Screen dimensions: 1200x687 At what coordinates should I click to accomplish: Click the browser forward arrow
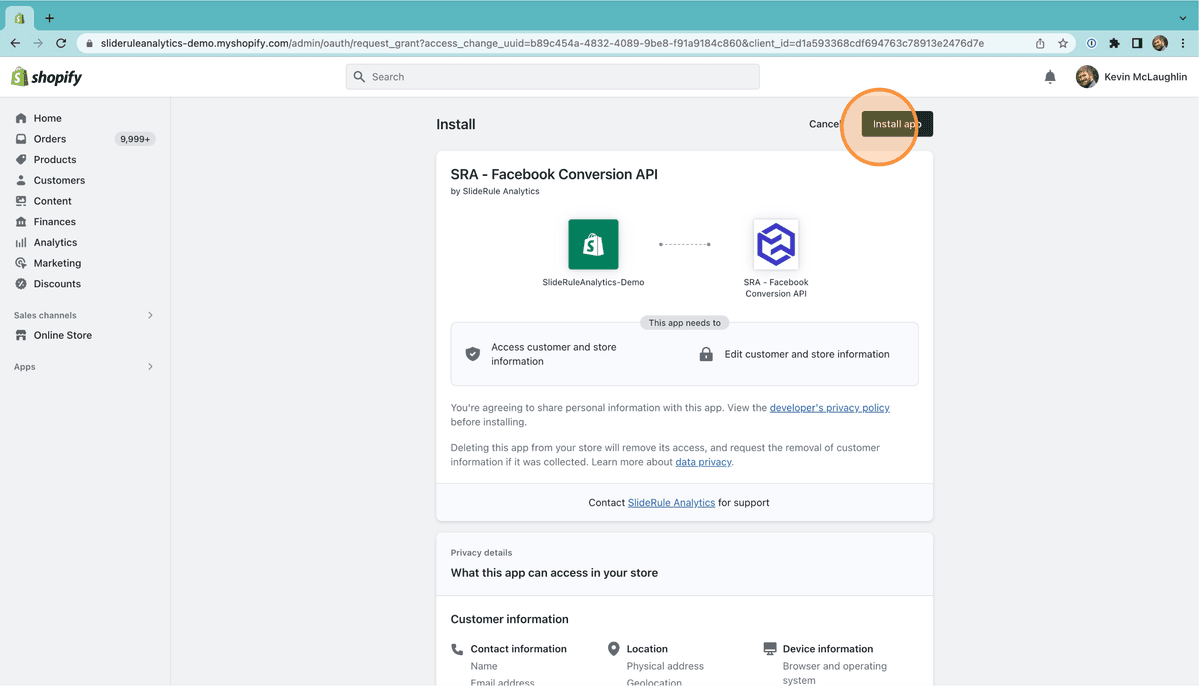[x=38, y=43]
